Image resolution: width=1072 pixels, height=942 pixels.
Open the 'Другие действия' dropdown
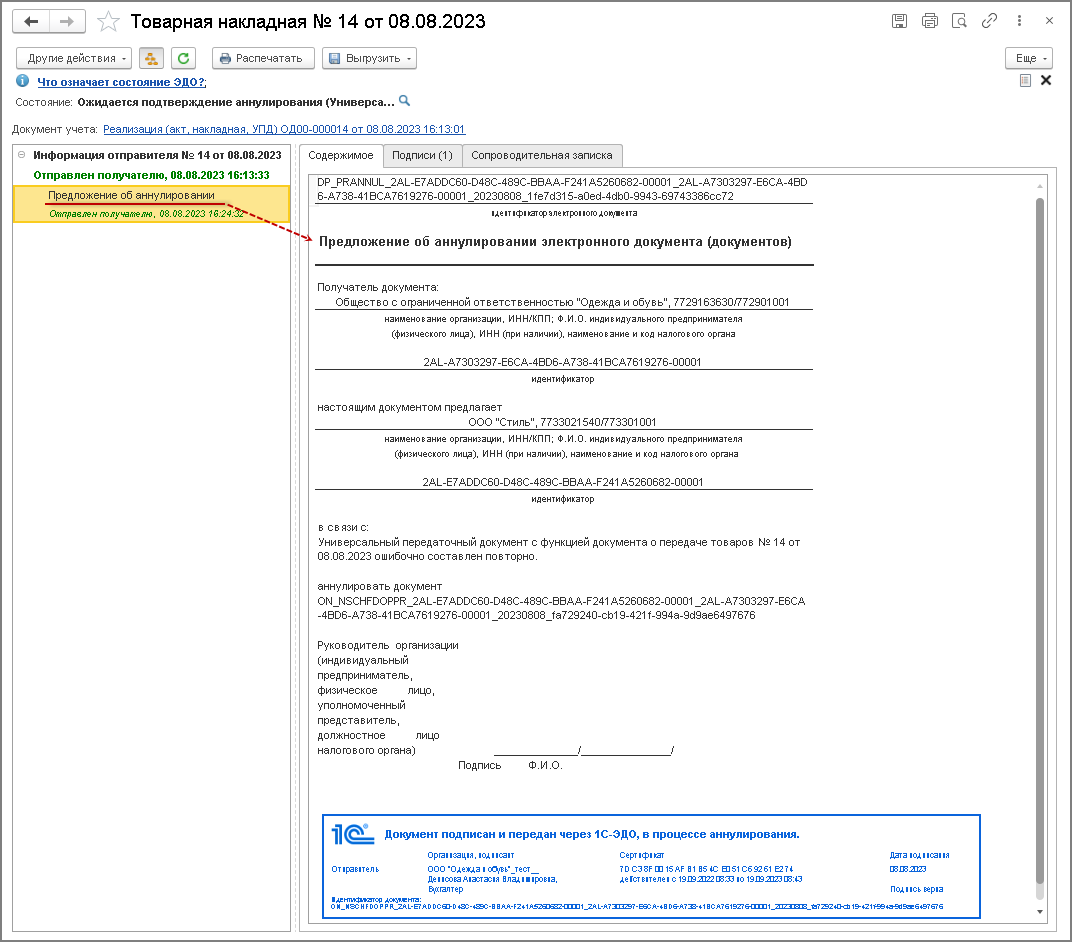tap(74, 58)
